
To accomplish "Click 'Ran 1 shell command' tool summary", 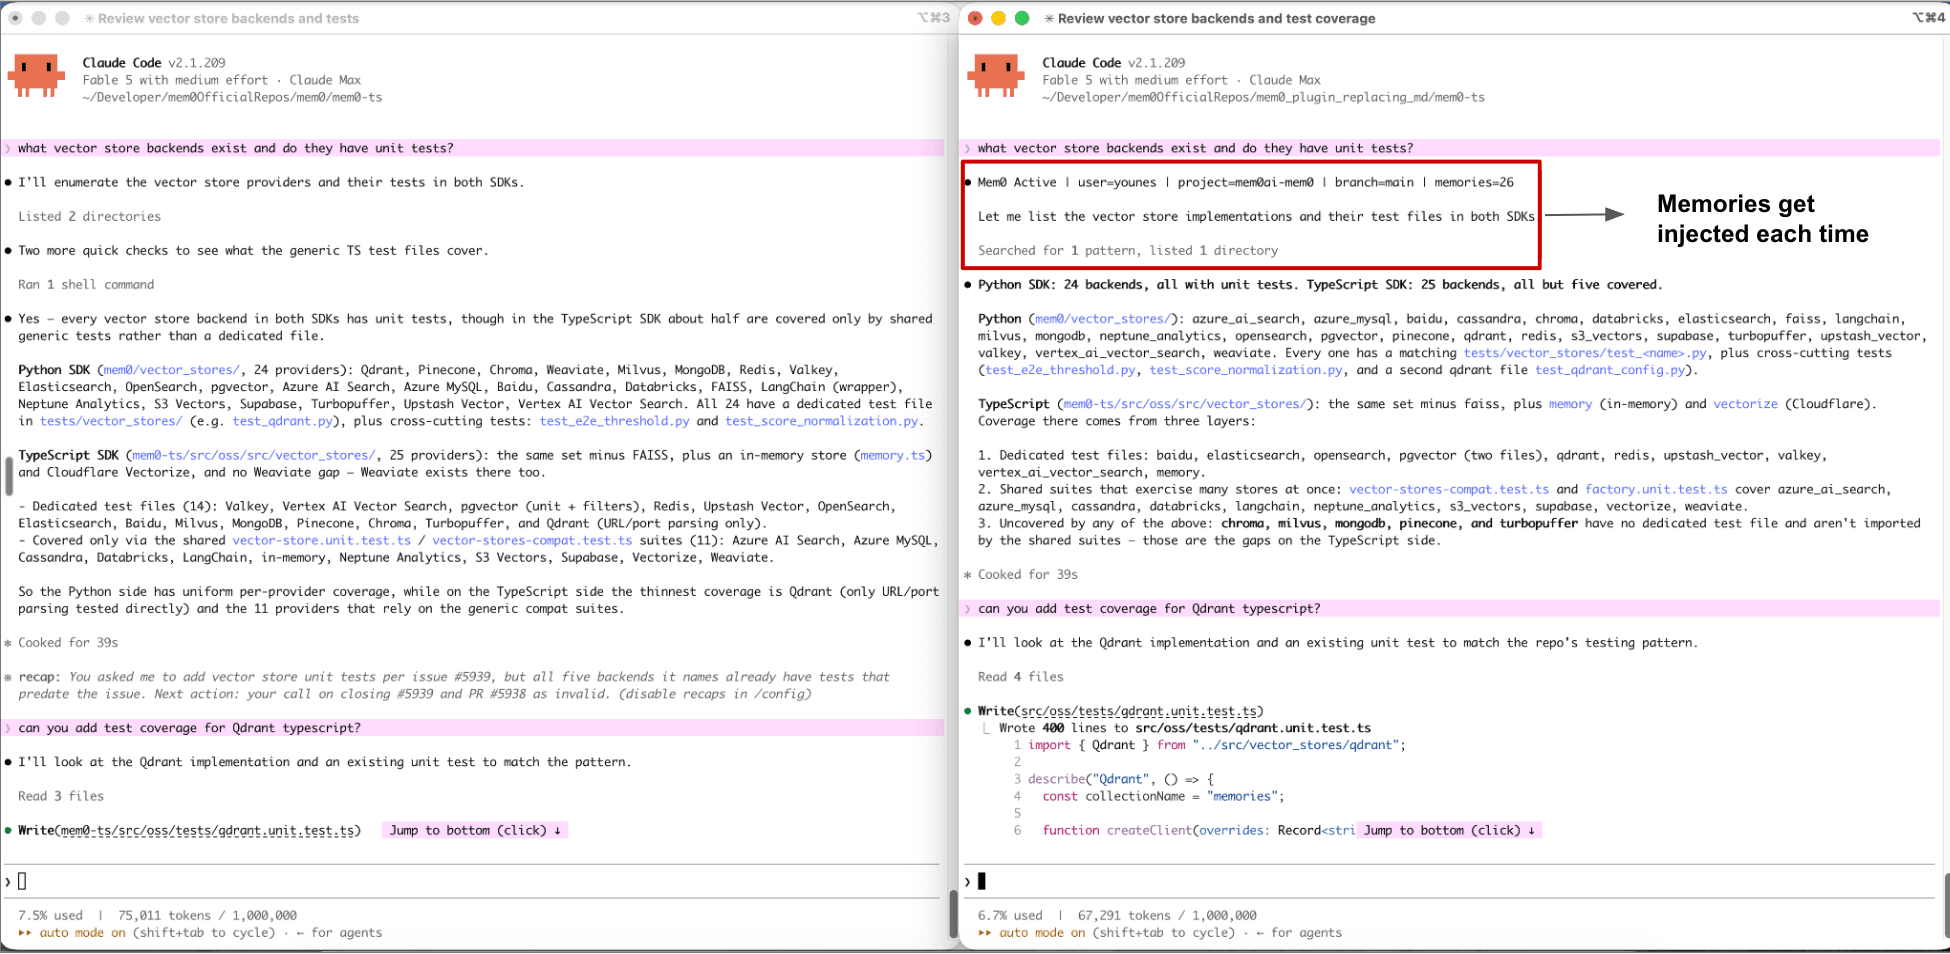I will pyautogui.click(x=86, y=284).
